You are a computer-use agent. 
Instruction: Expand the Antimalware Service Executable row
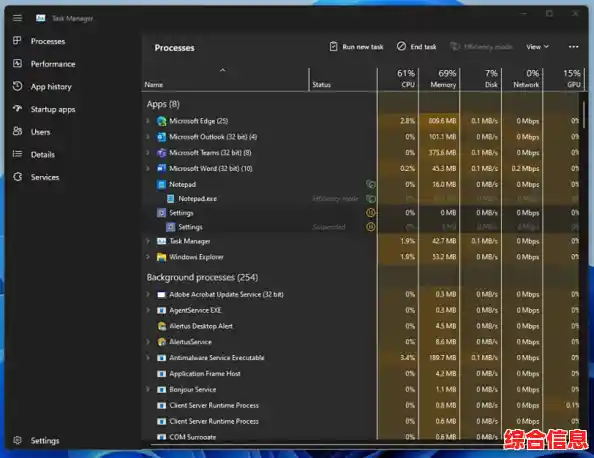(x=148, y=358)
